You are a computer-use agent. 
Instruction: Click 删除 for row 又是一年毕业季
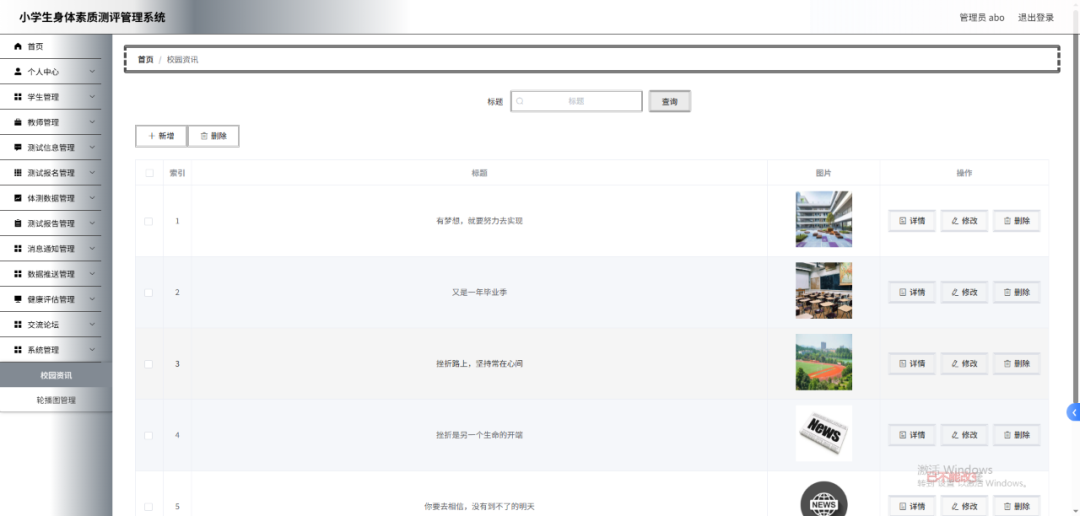(x=1017, y=292)
